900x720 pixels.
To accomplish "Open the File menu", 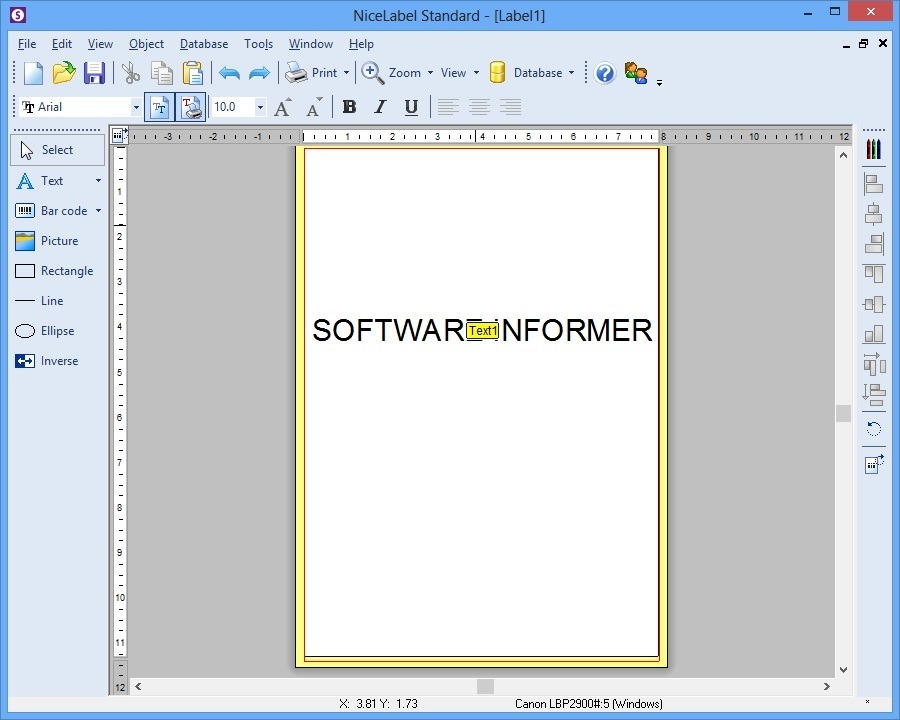I will tap(27, 44).
